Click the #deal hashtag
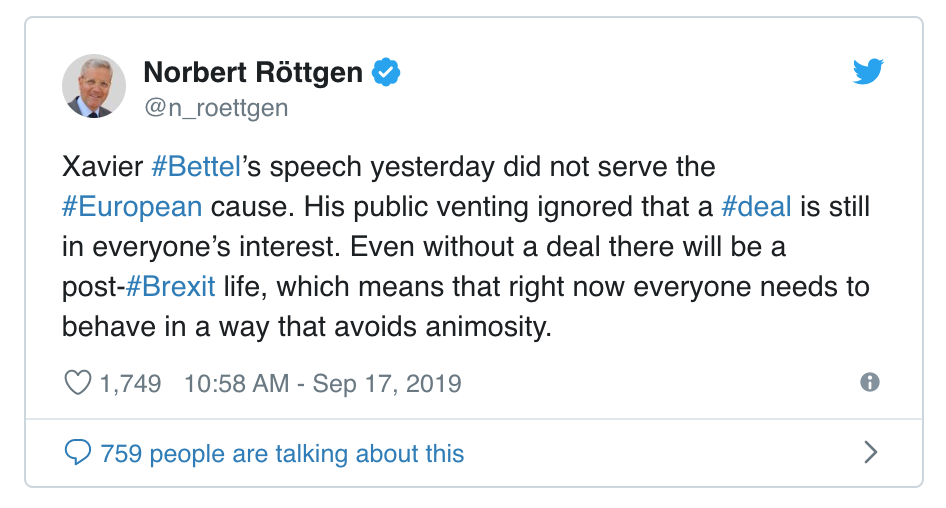The width and height of the screenshot is (946, 508). coord(756,206)
